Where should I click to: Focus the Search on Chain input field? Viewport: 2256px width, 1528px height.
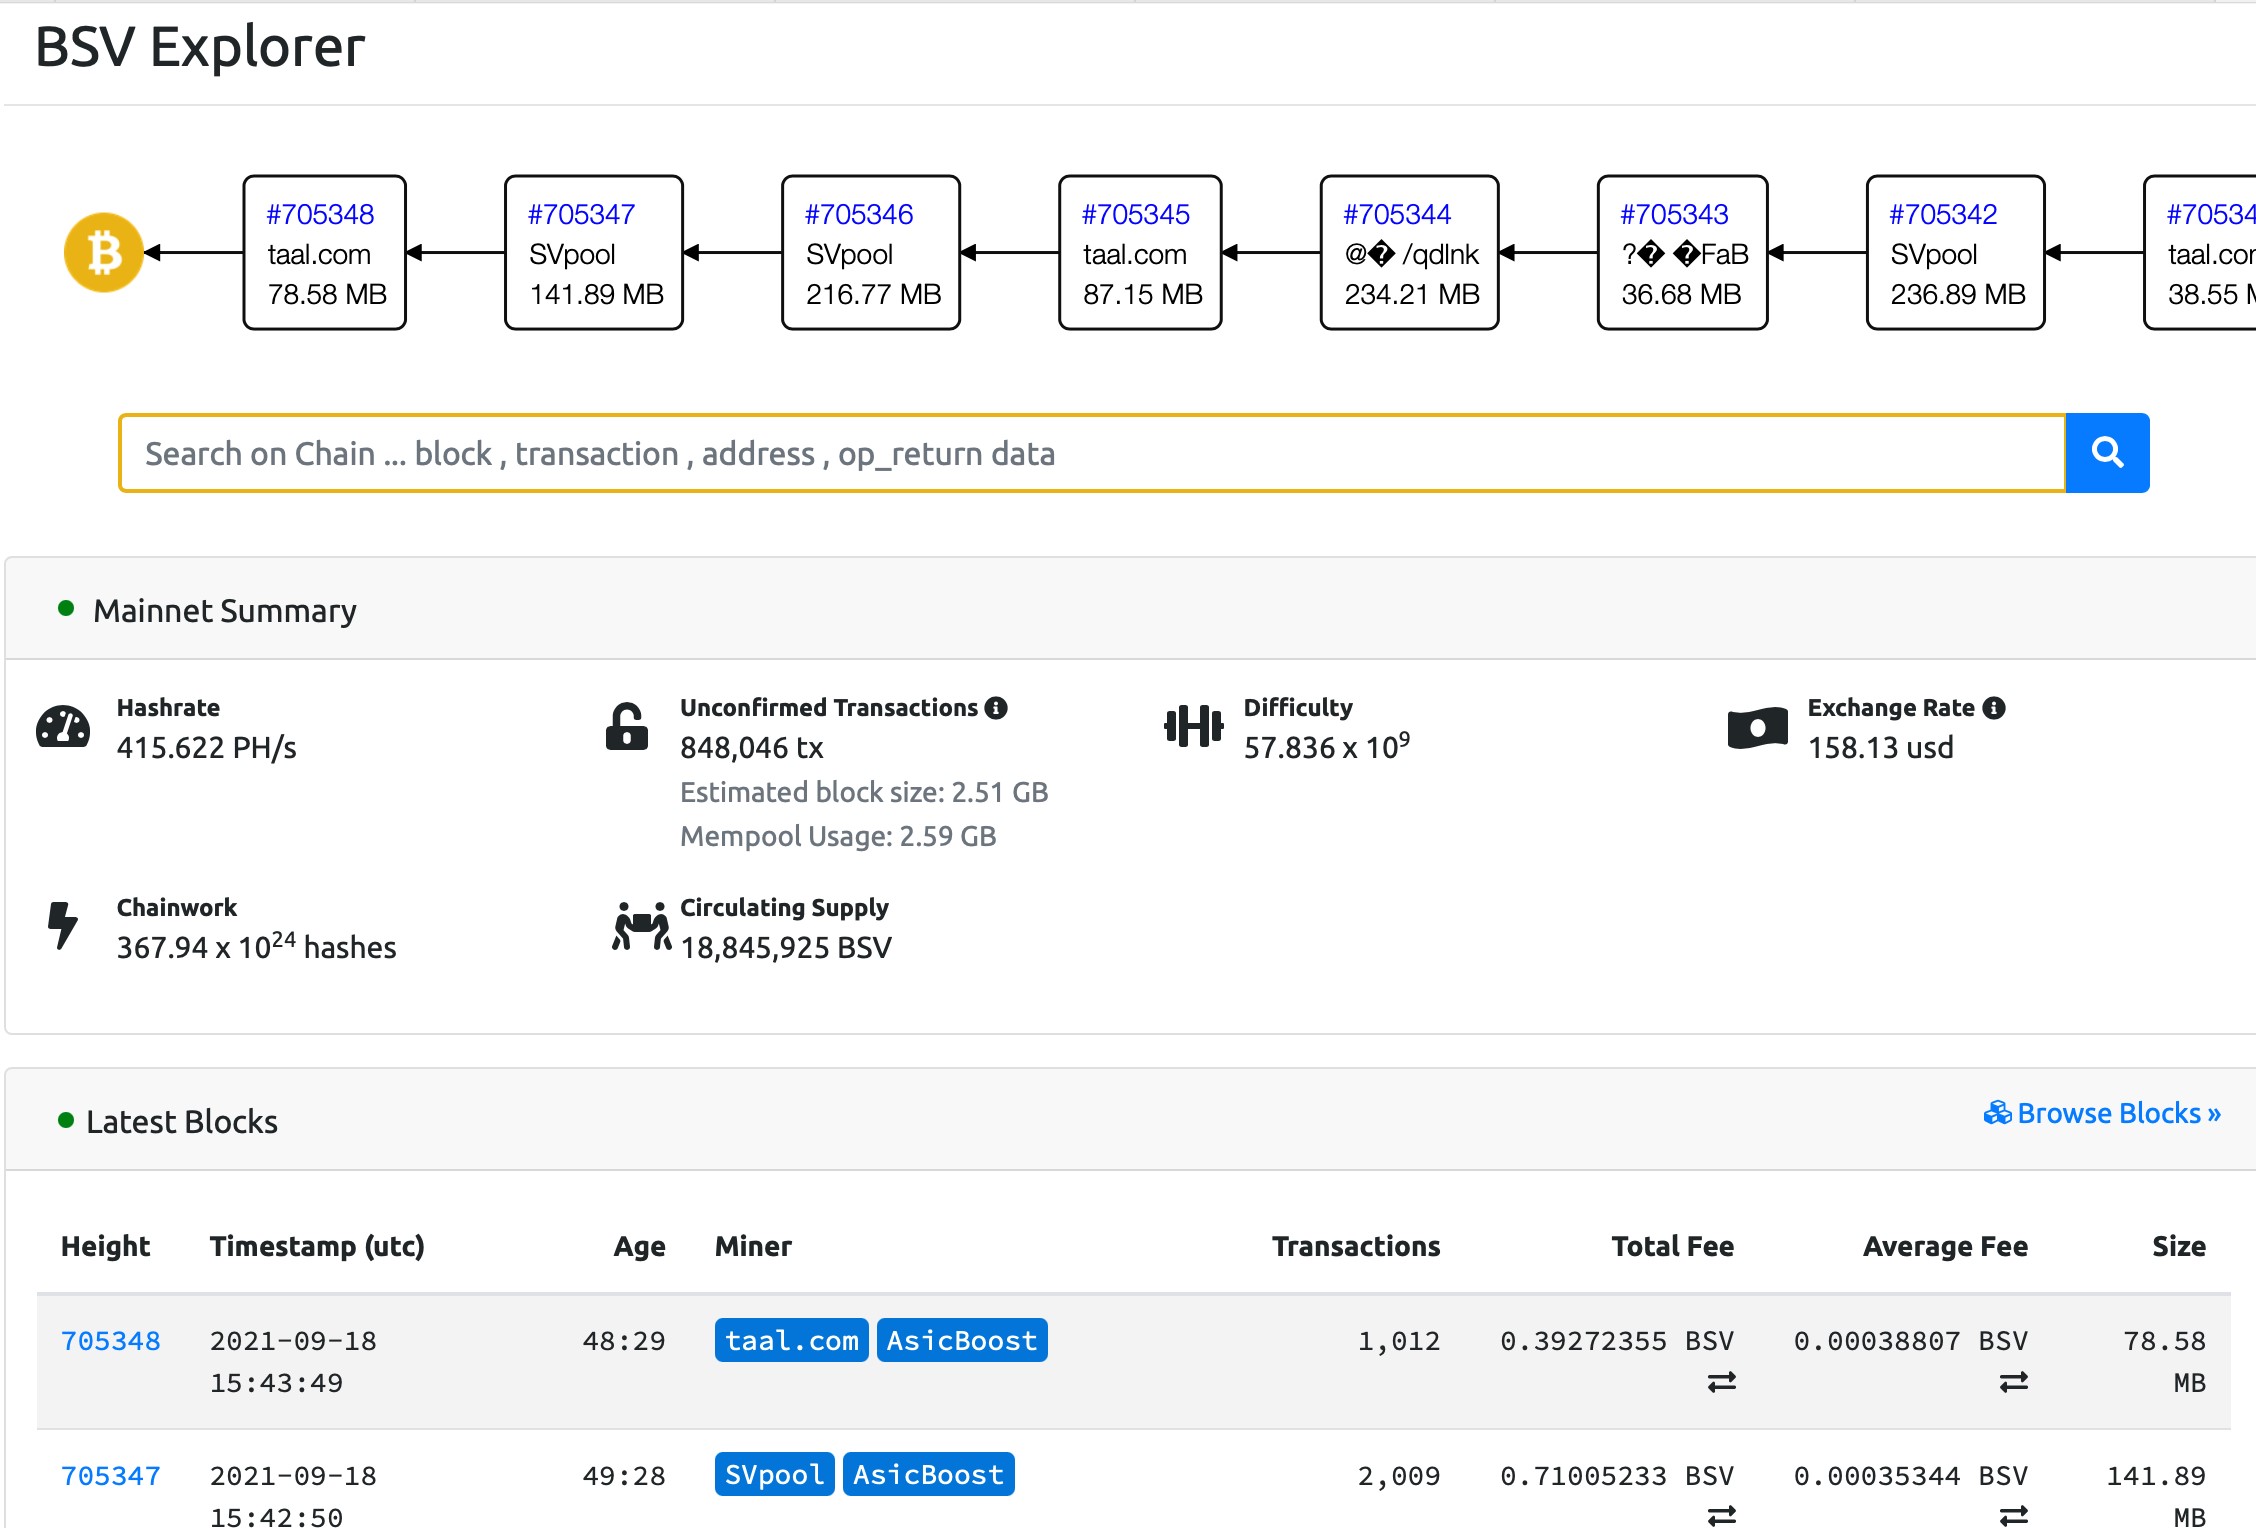[x=1092, y=453]
